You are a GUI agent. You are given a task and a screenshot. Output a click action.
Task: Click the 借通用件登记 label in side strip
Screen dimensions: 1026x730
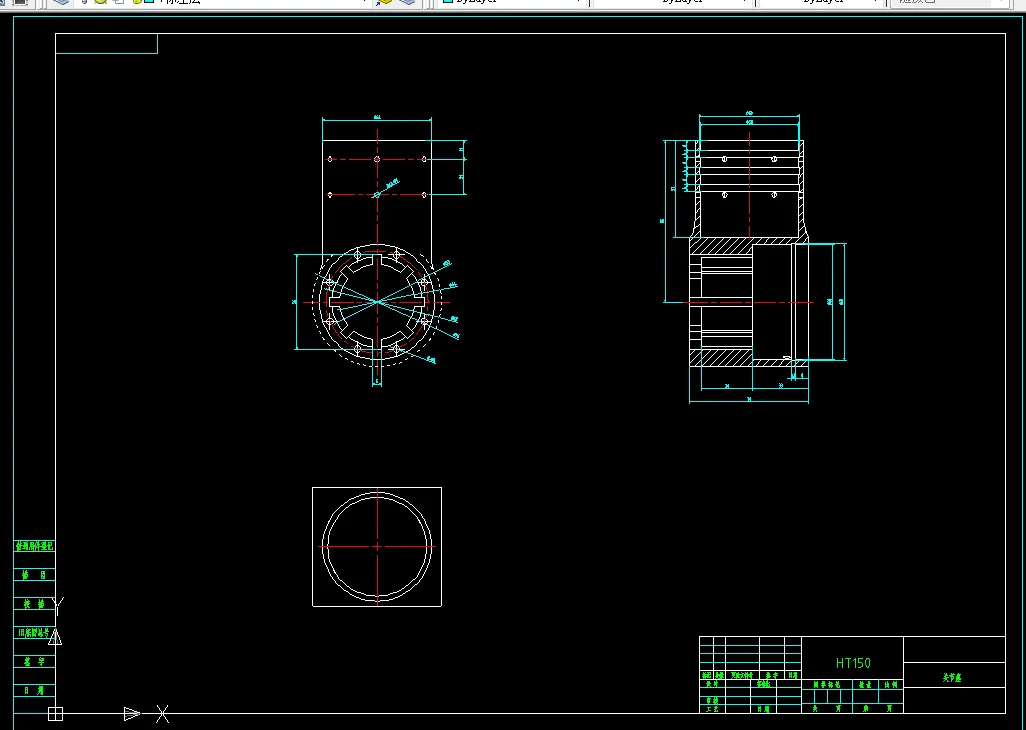point(34,546)
